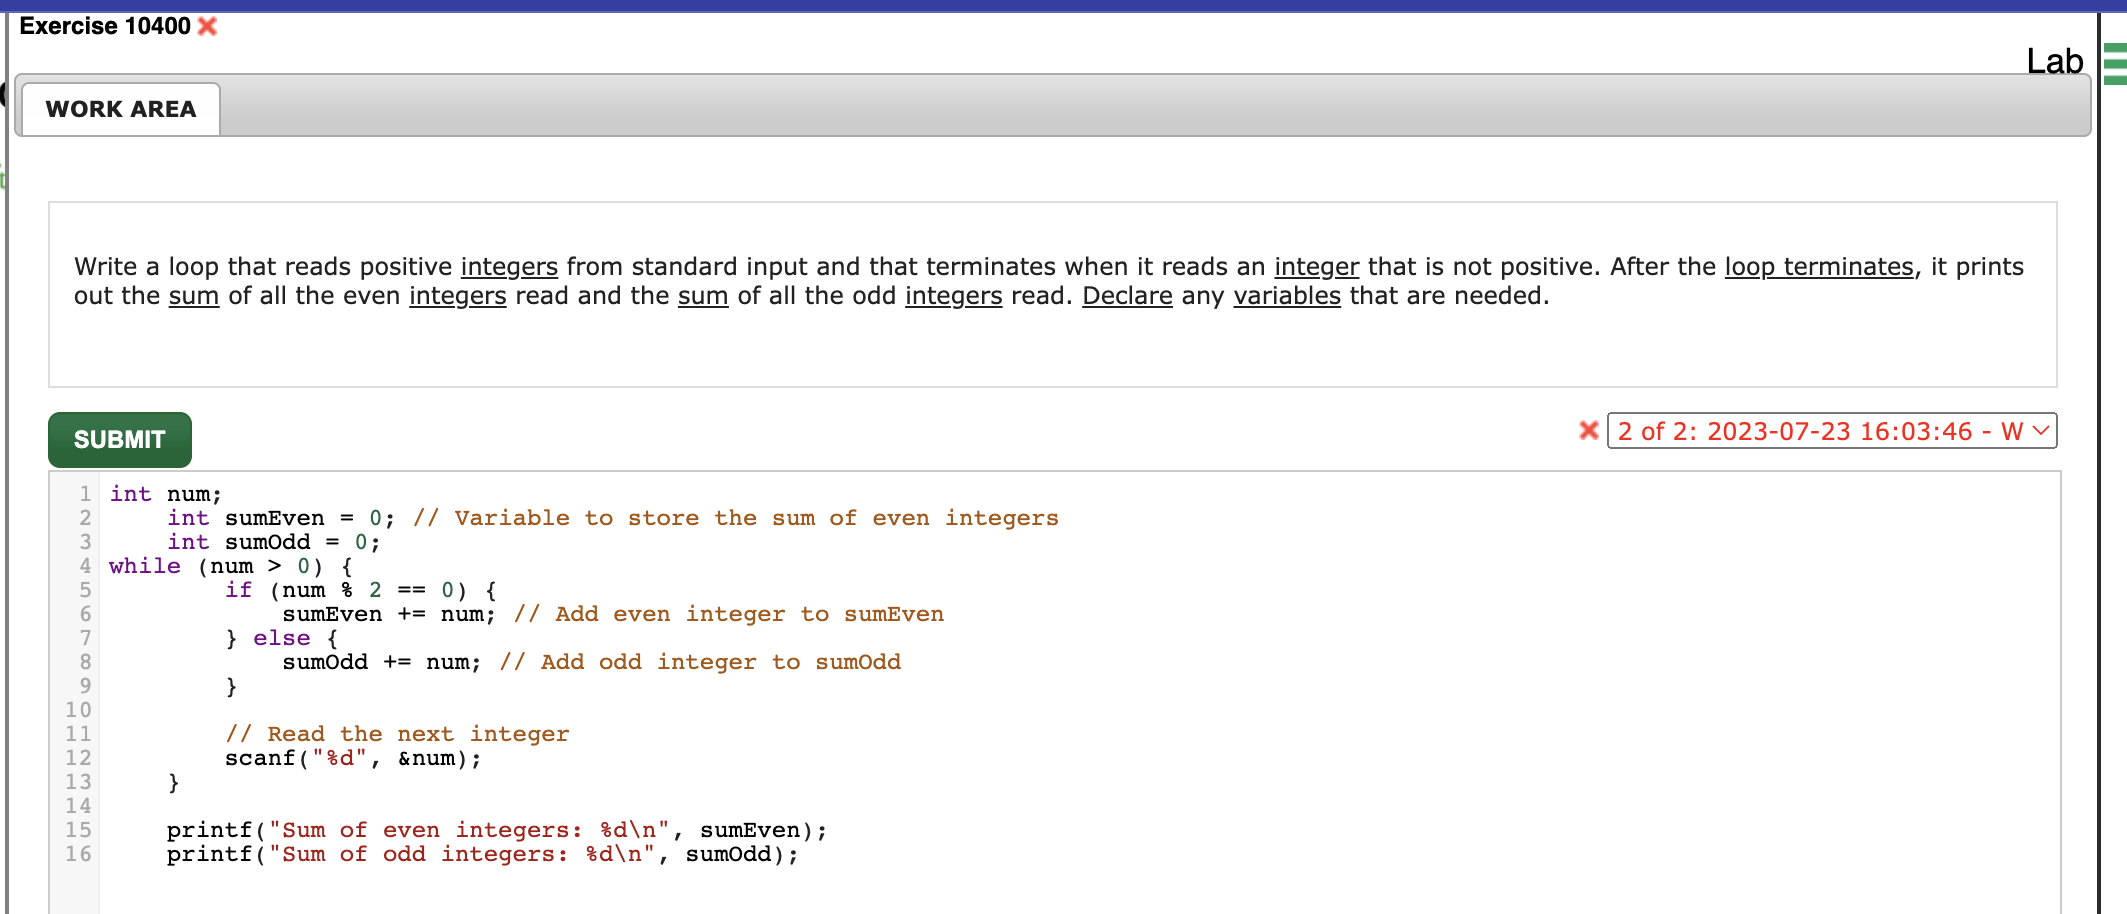Click the Exercise 10400 title
2127x914 pixels.
[103, 27]
